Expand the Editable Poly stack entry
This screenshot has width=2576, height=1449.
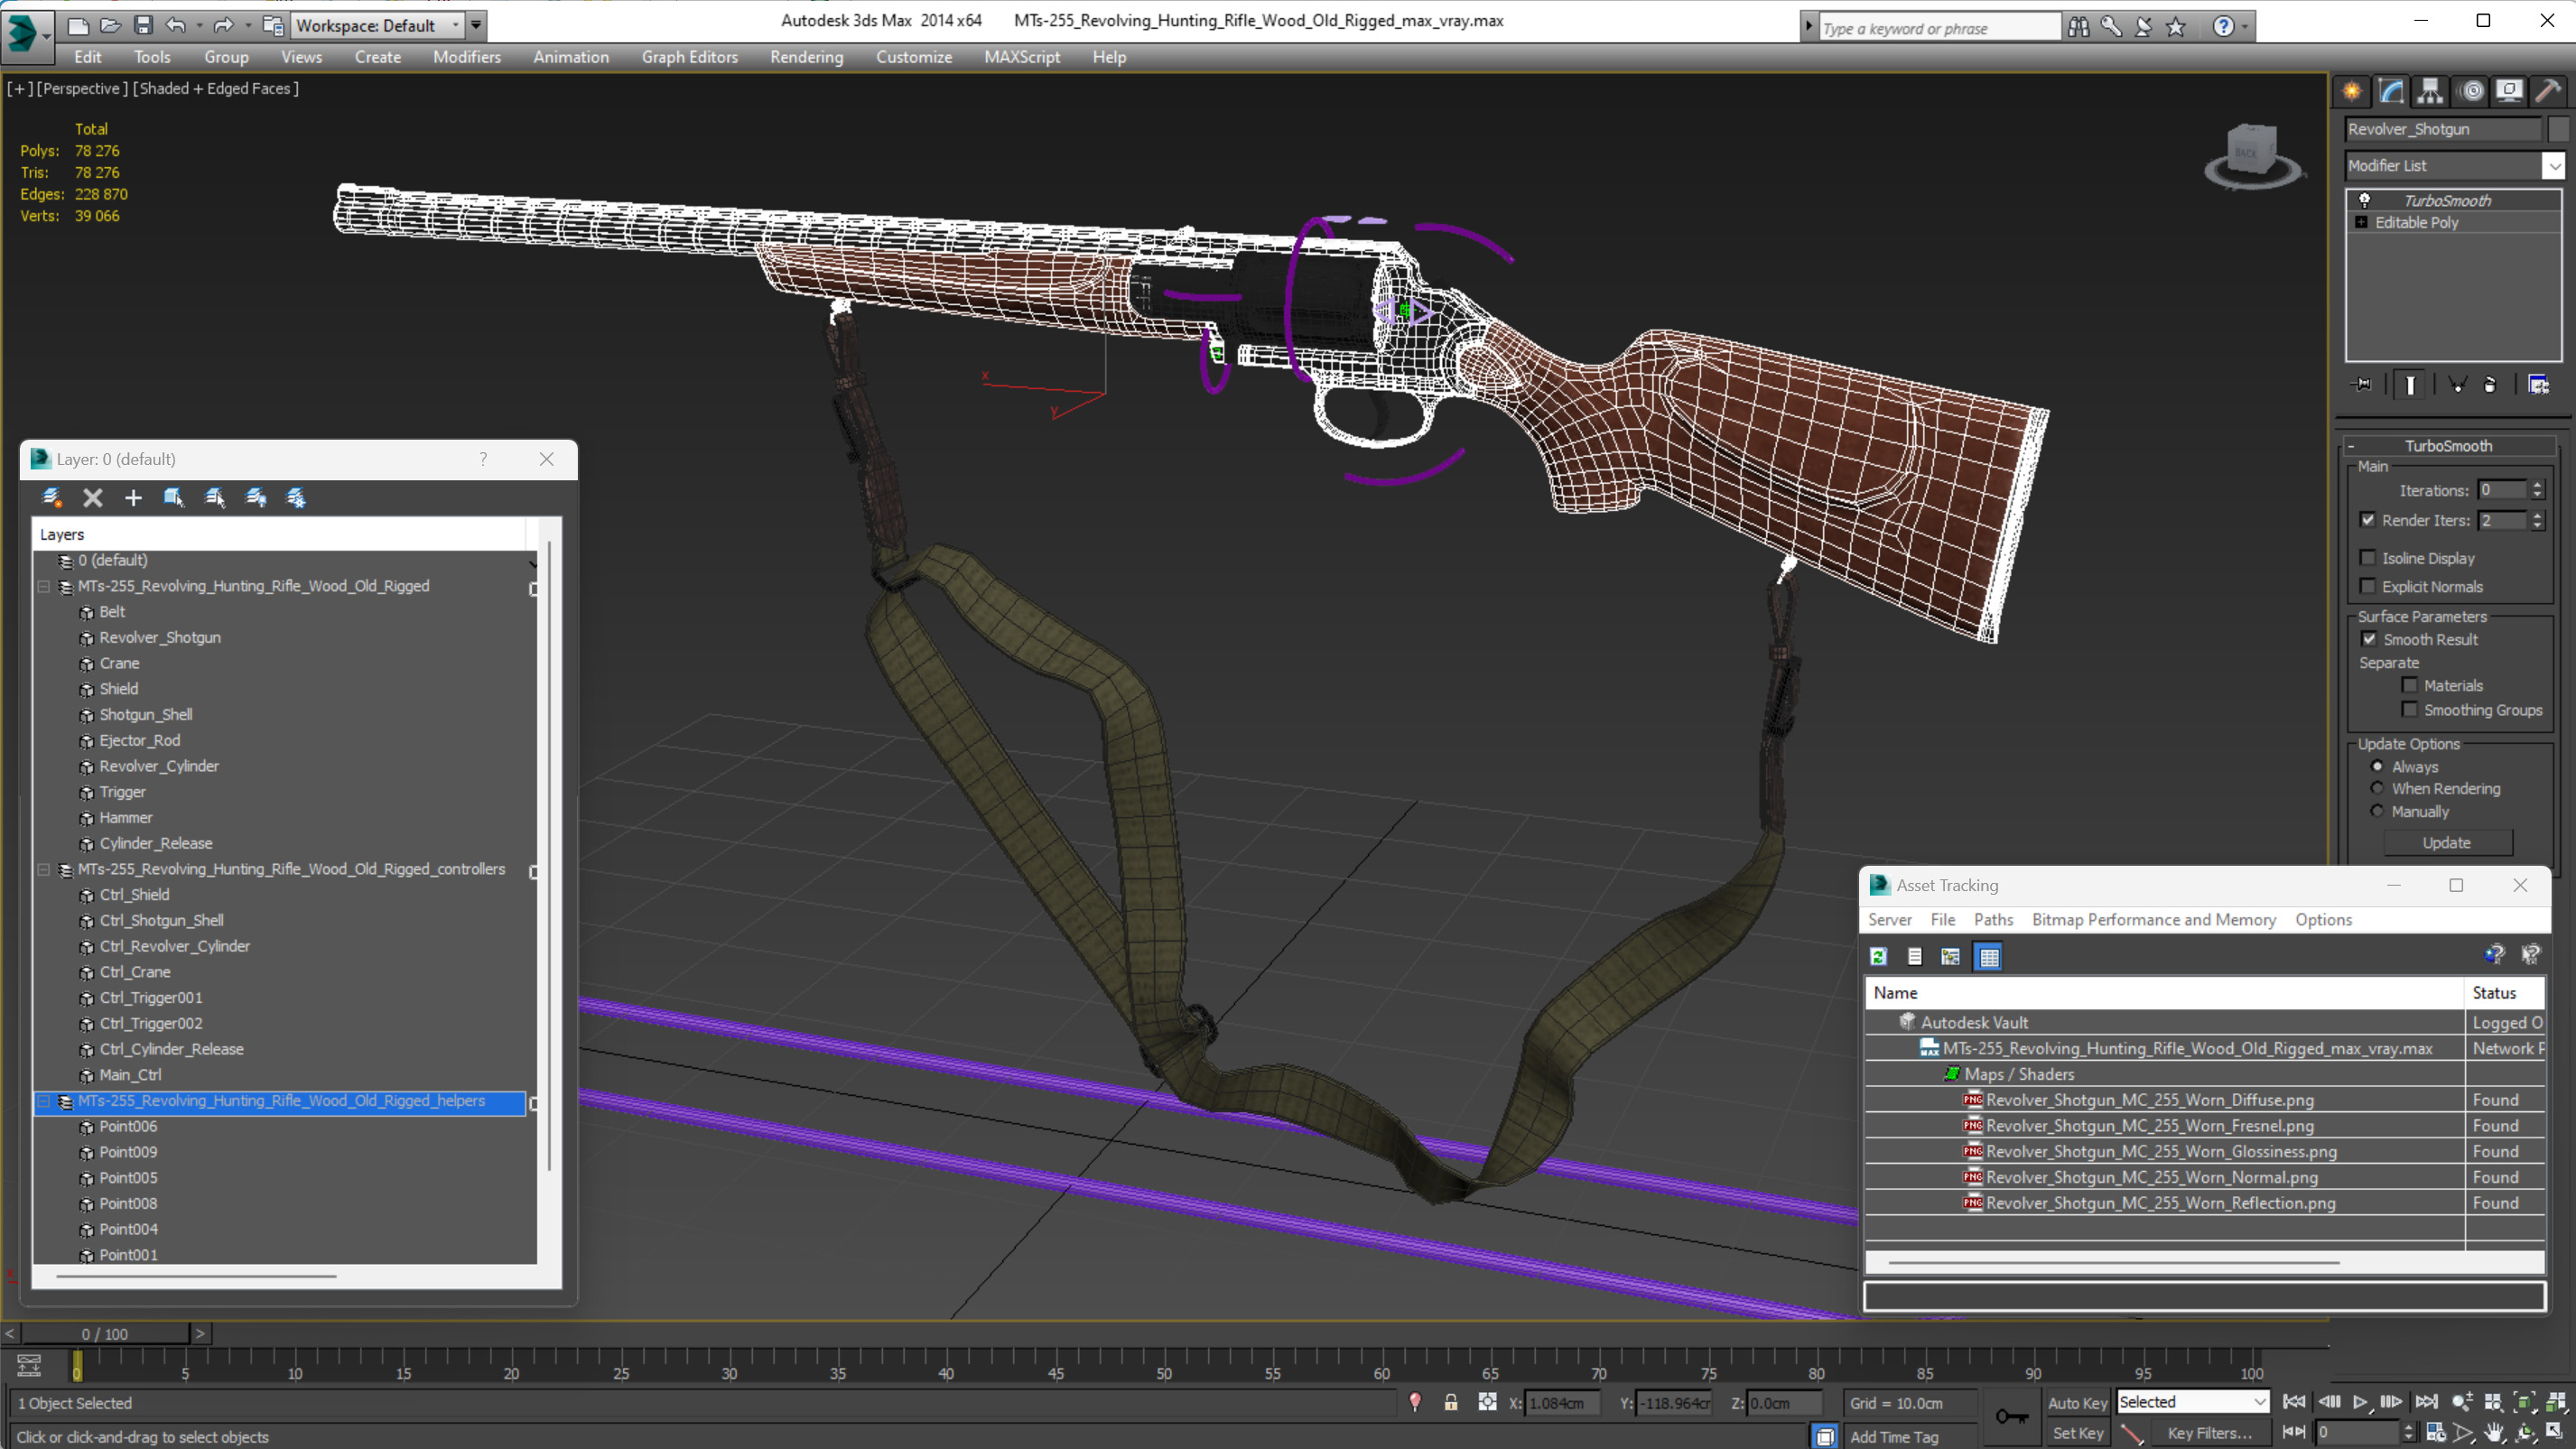[x=2361, y=222]
